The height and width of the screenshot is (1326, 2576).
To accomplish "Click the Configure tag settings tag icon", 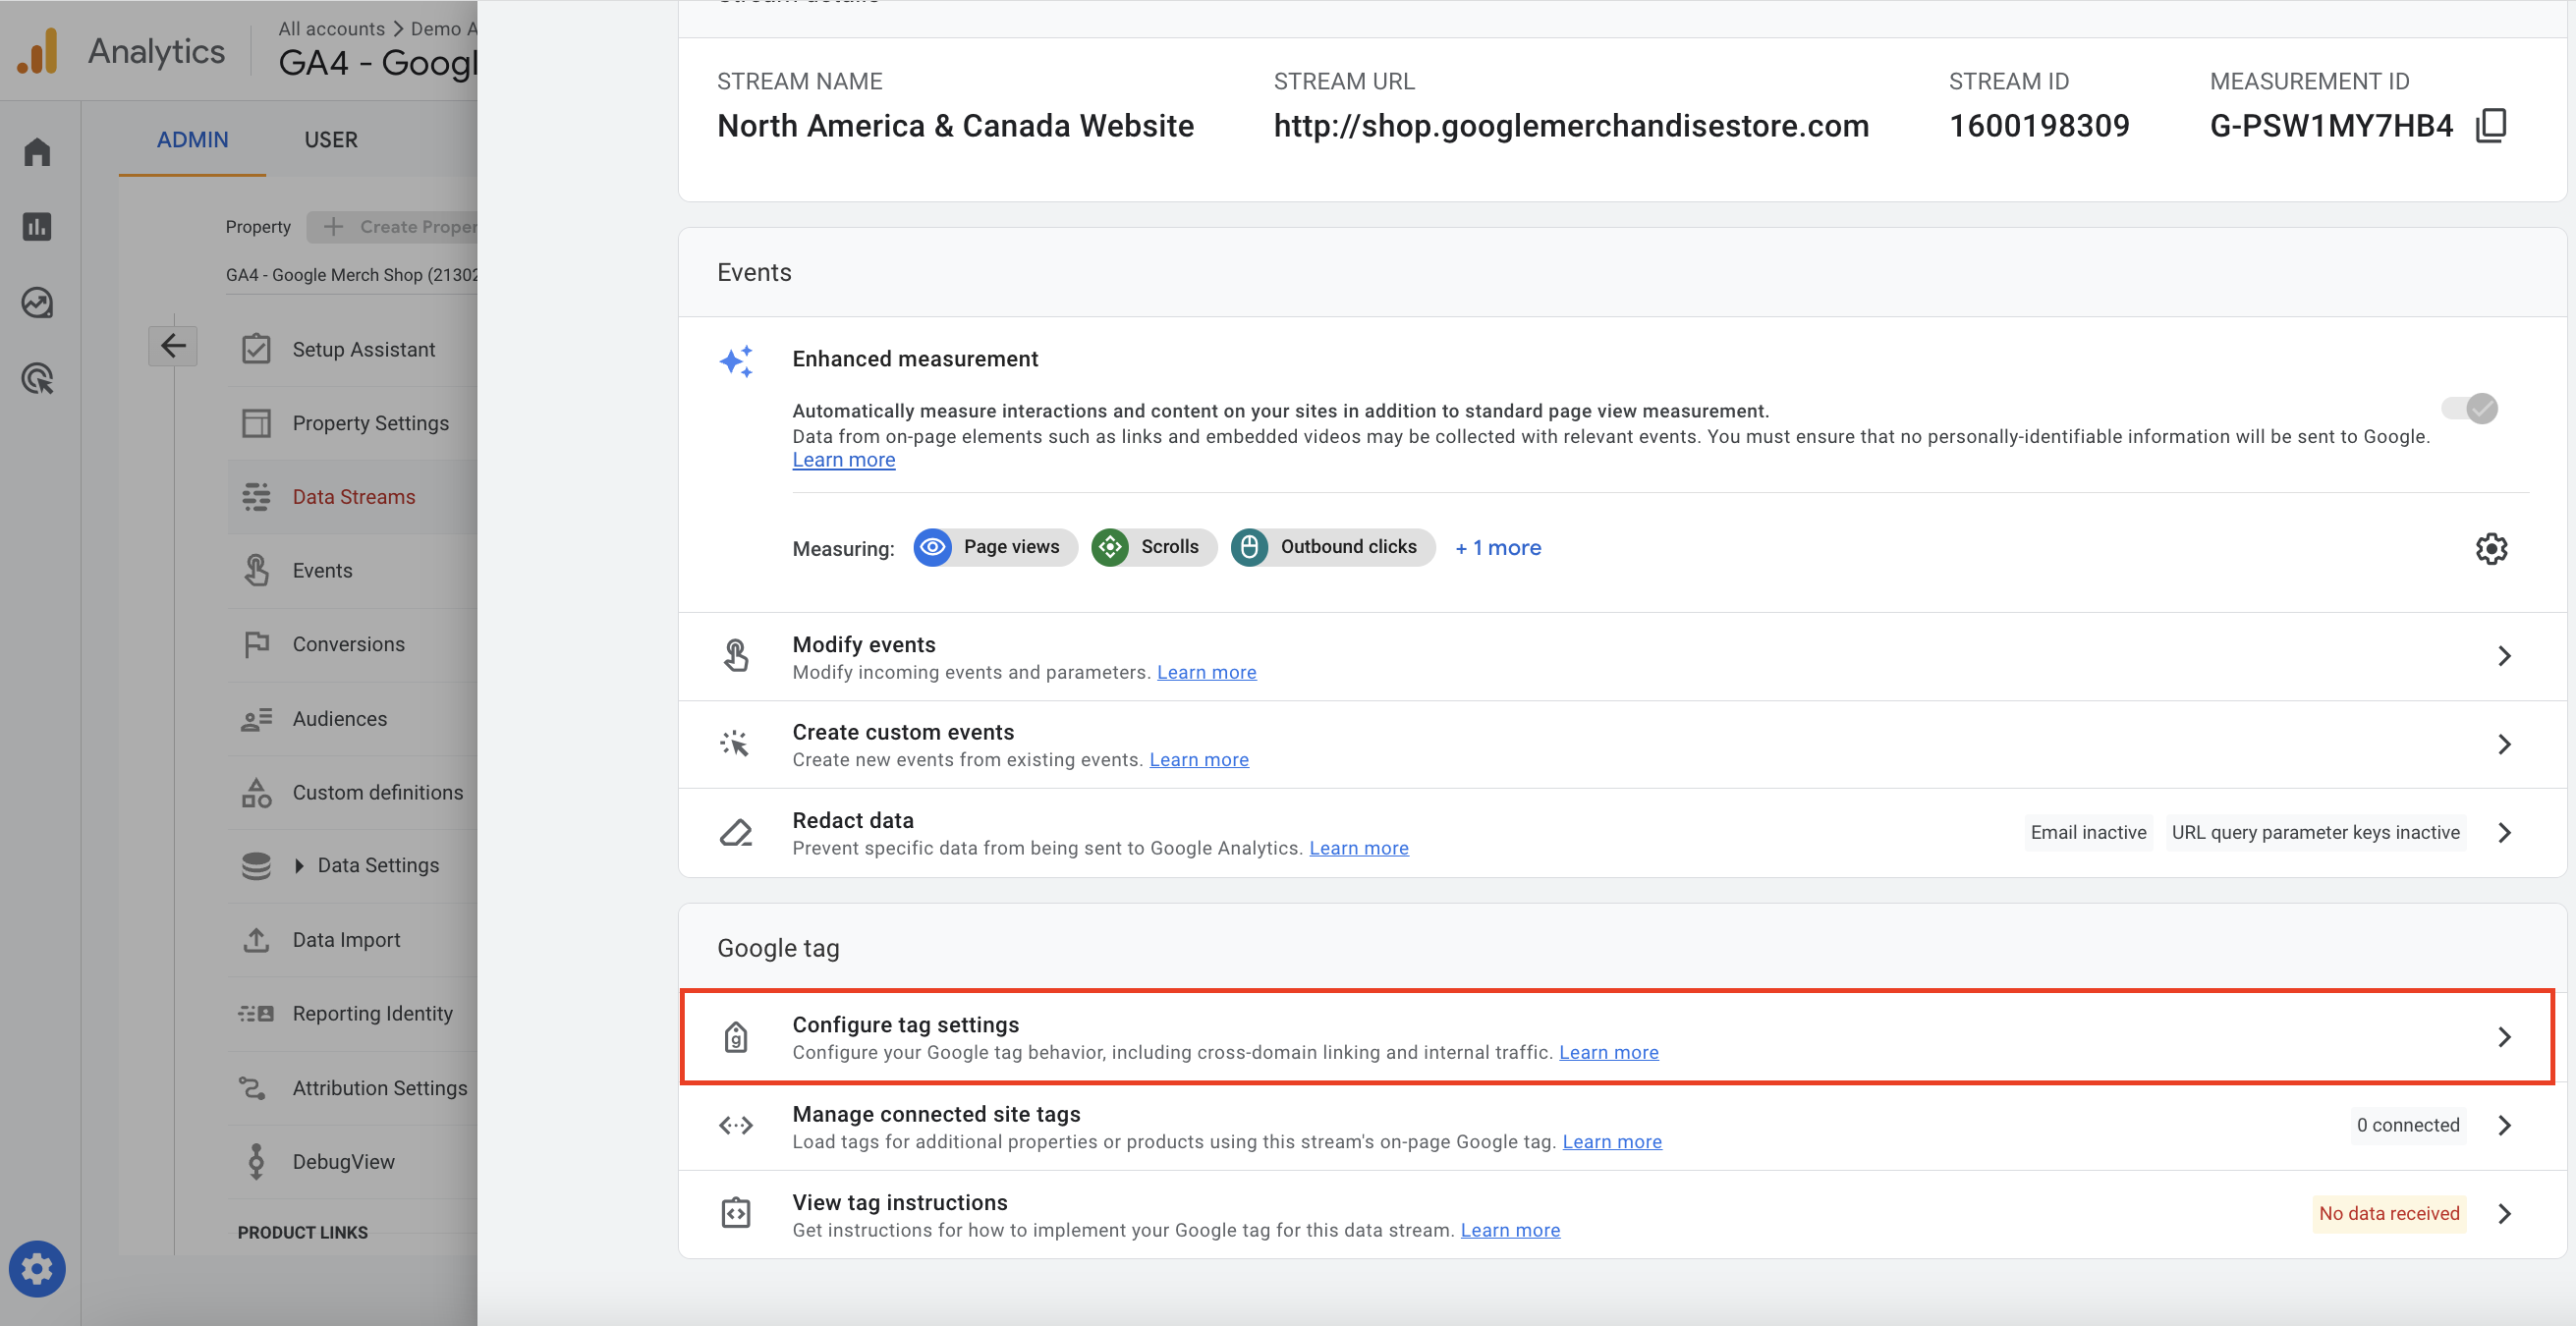I will click(736, 1037).
